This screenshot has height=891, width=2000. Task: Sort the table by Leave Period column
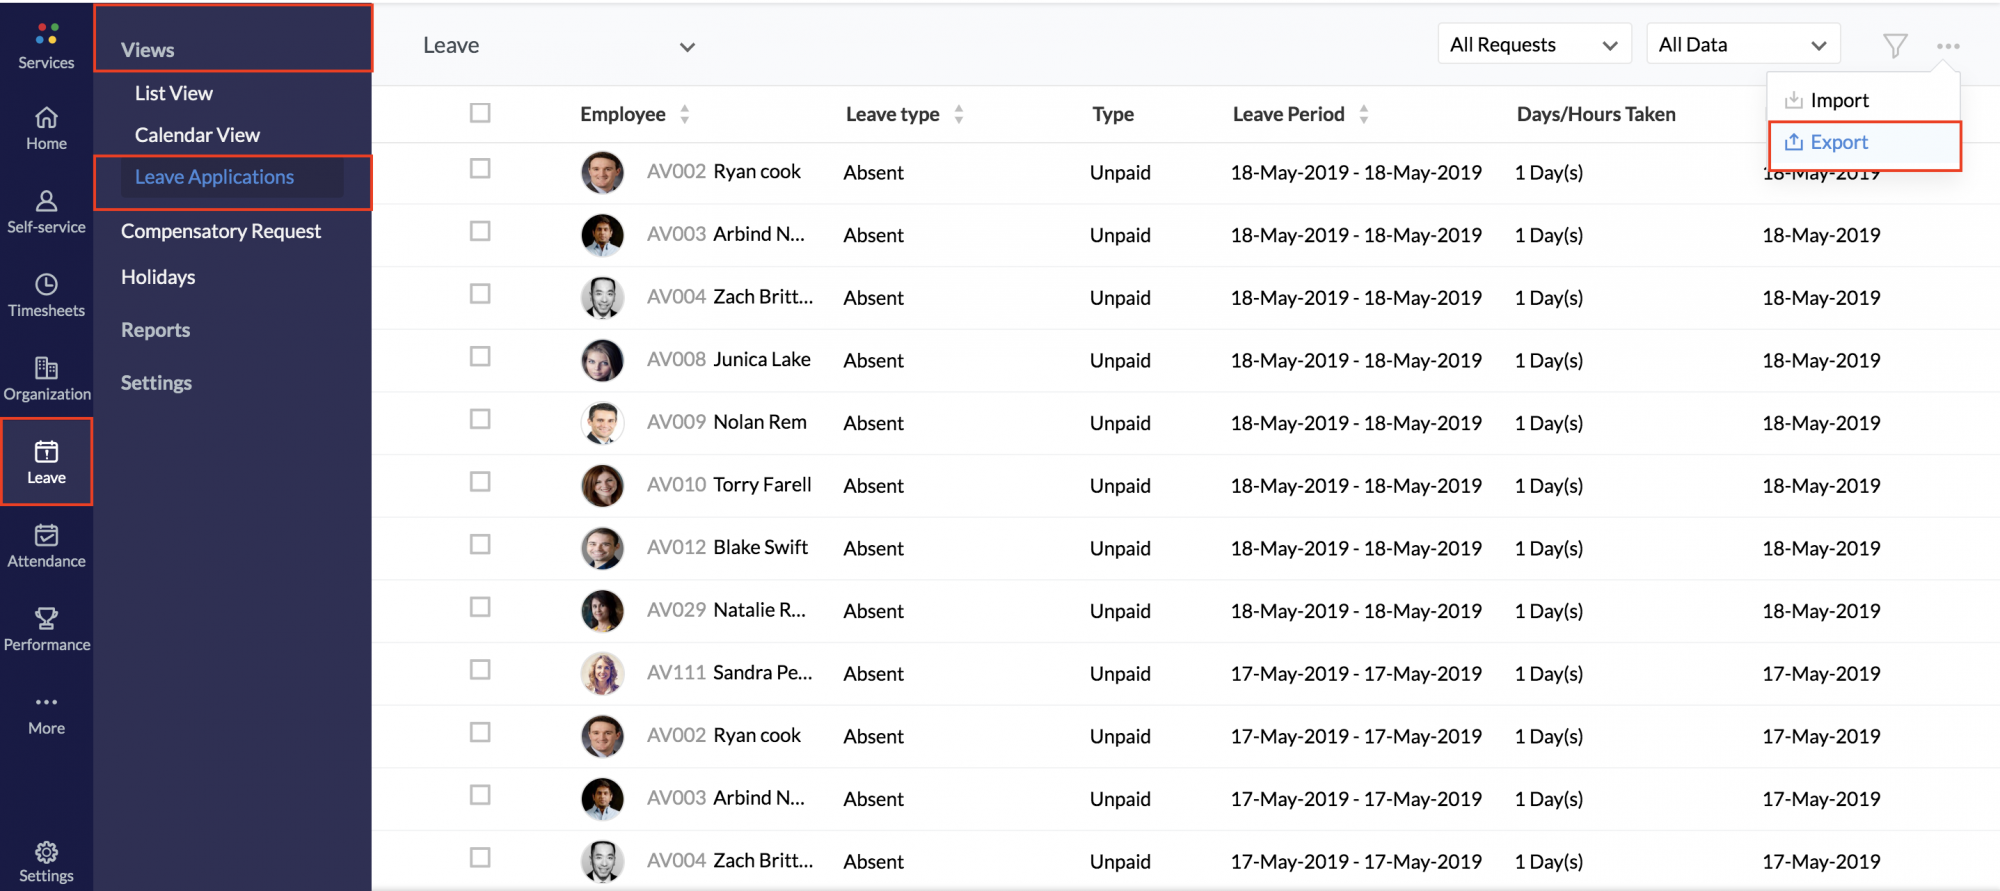[1363, 115]
